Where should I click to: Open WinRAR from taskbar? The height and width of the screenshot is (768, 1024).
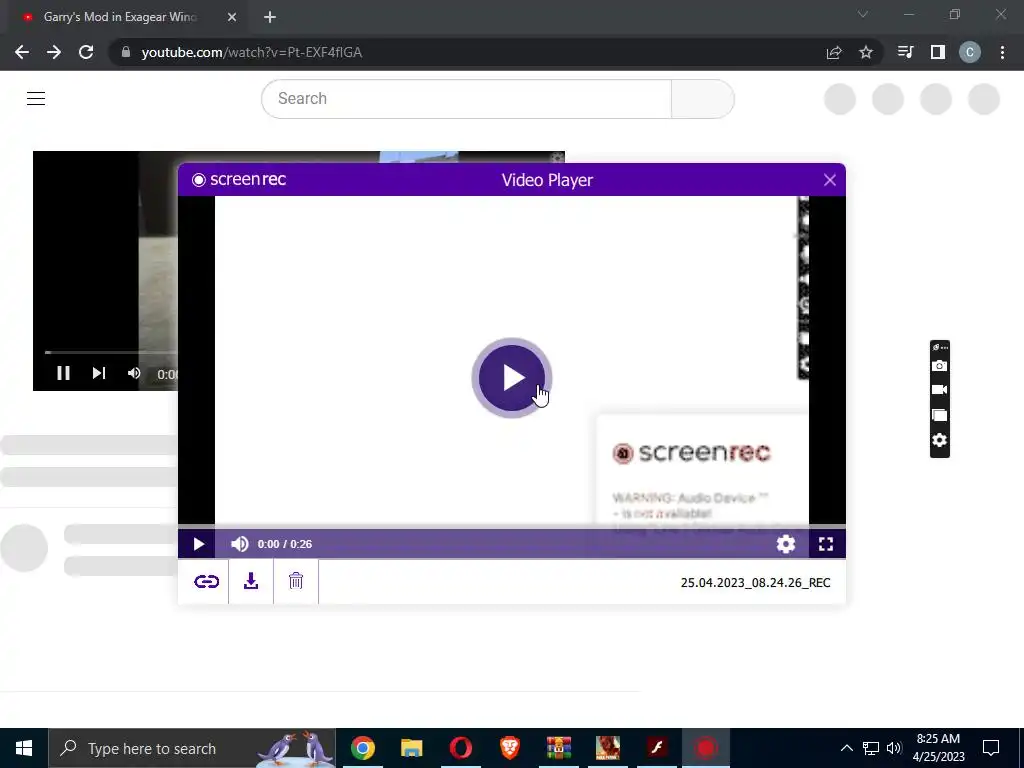click(558, 748)
